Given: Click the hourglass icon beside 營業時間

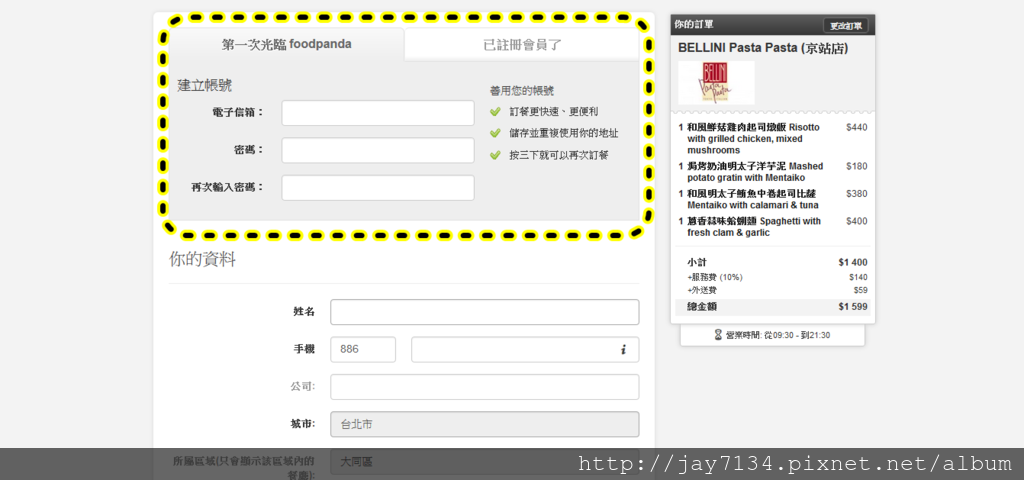Looking at the screenshot, I should coord(718,335).
